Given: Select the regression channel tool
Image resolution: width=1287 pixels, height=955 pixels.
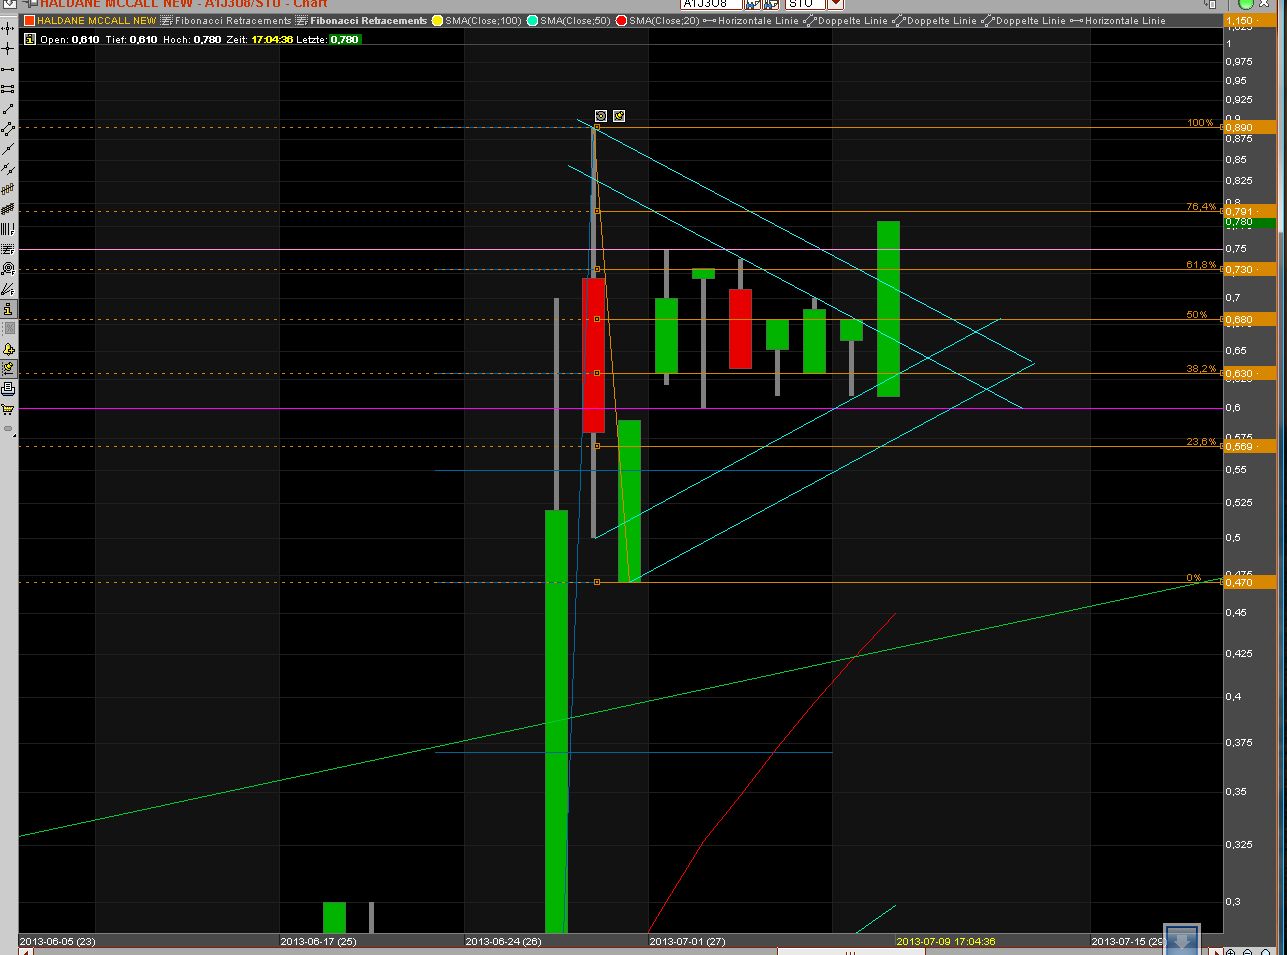Looking at the screenshot, I should pyautogui.click(x=8, y=189).
